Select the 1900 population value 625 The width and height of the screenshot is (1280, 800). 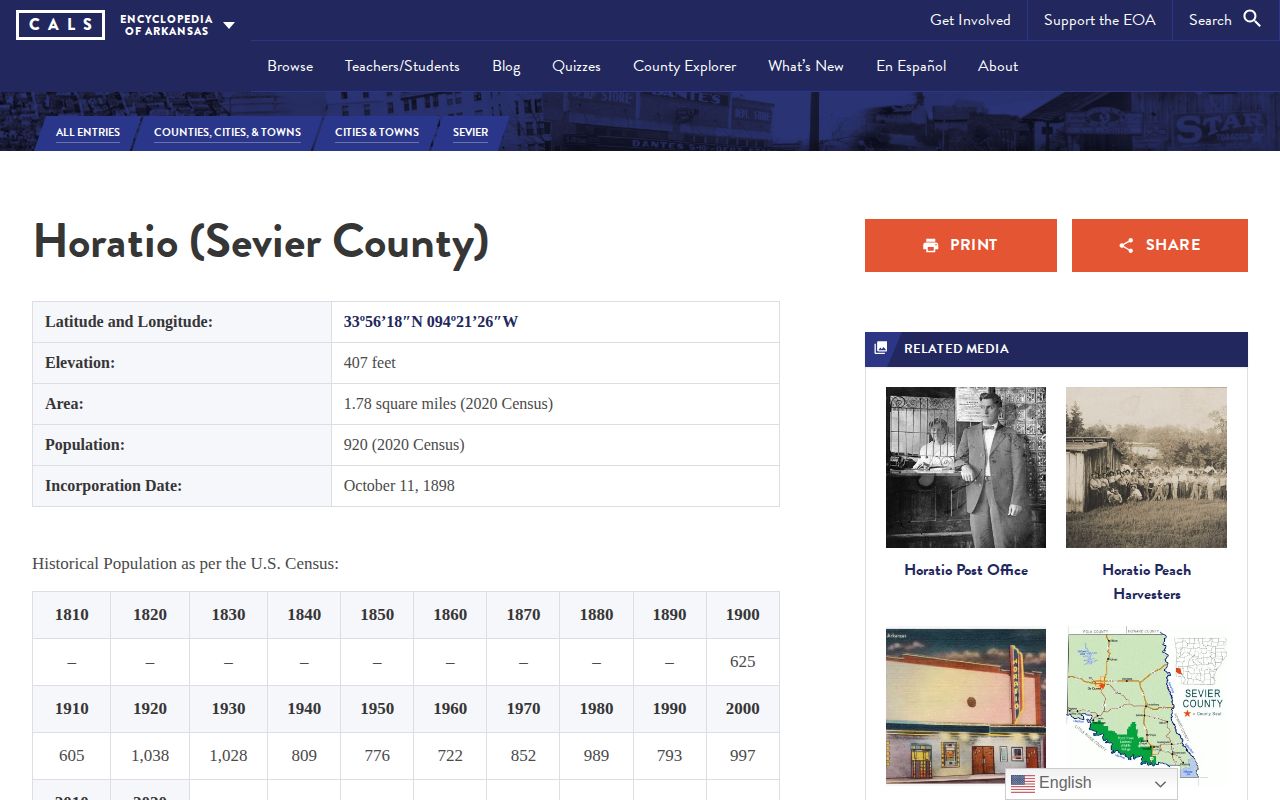[743, 662]
